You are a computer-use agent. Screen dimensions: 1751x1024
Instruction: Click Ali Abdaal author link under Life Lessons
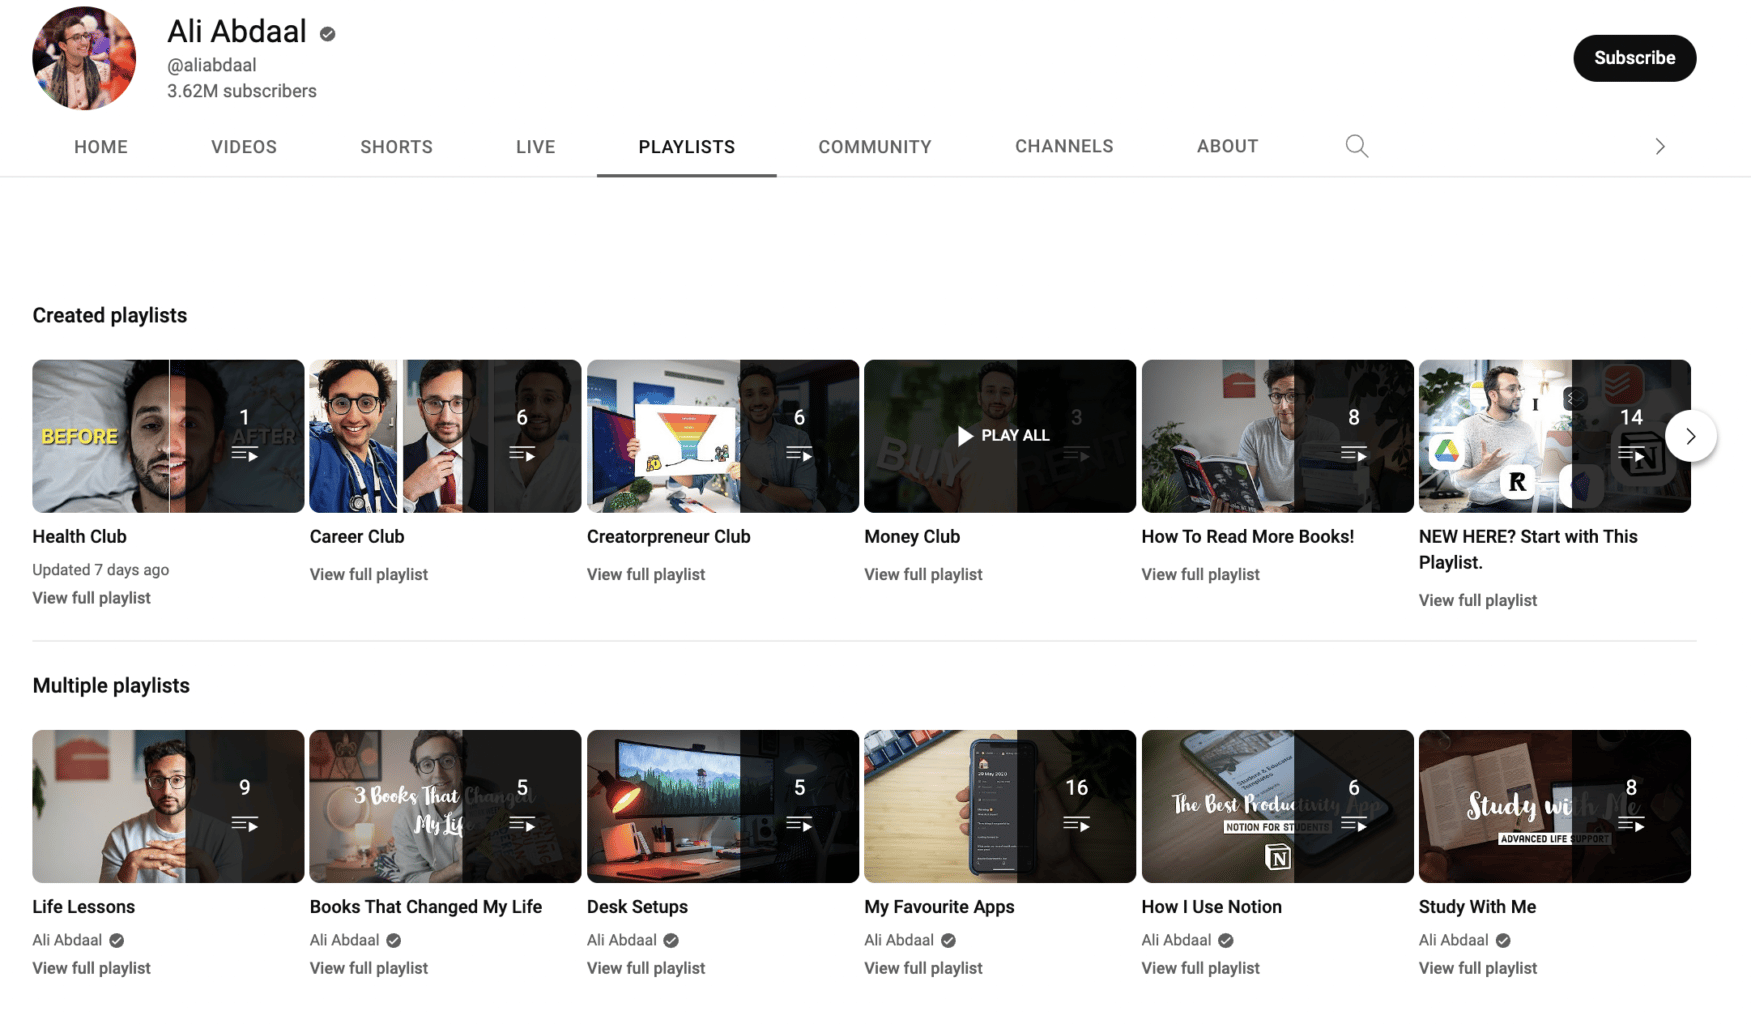(67, 940)
